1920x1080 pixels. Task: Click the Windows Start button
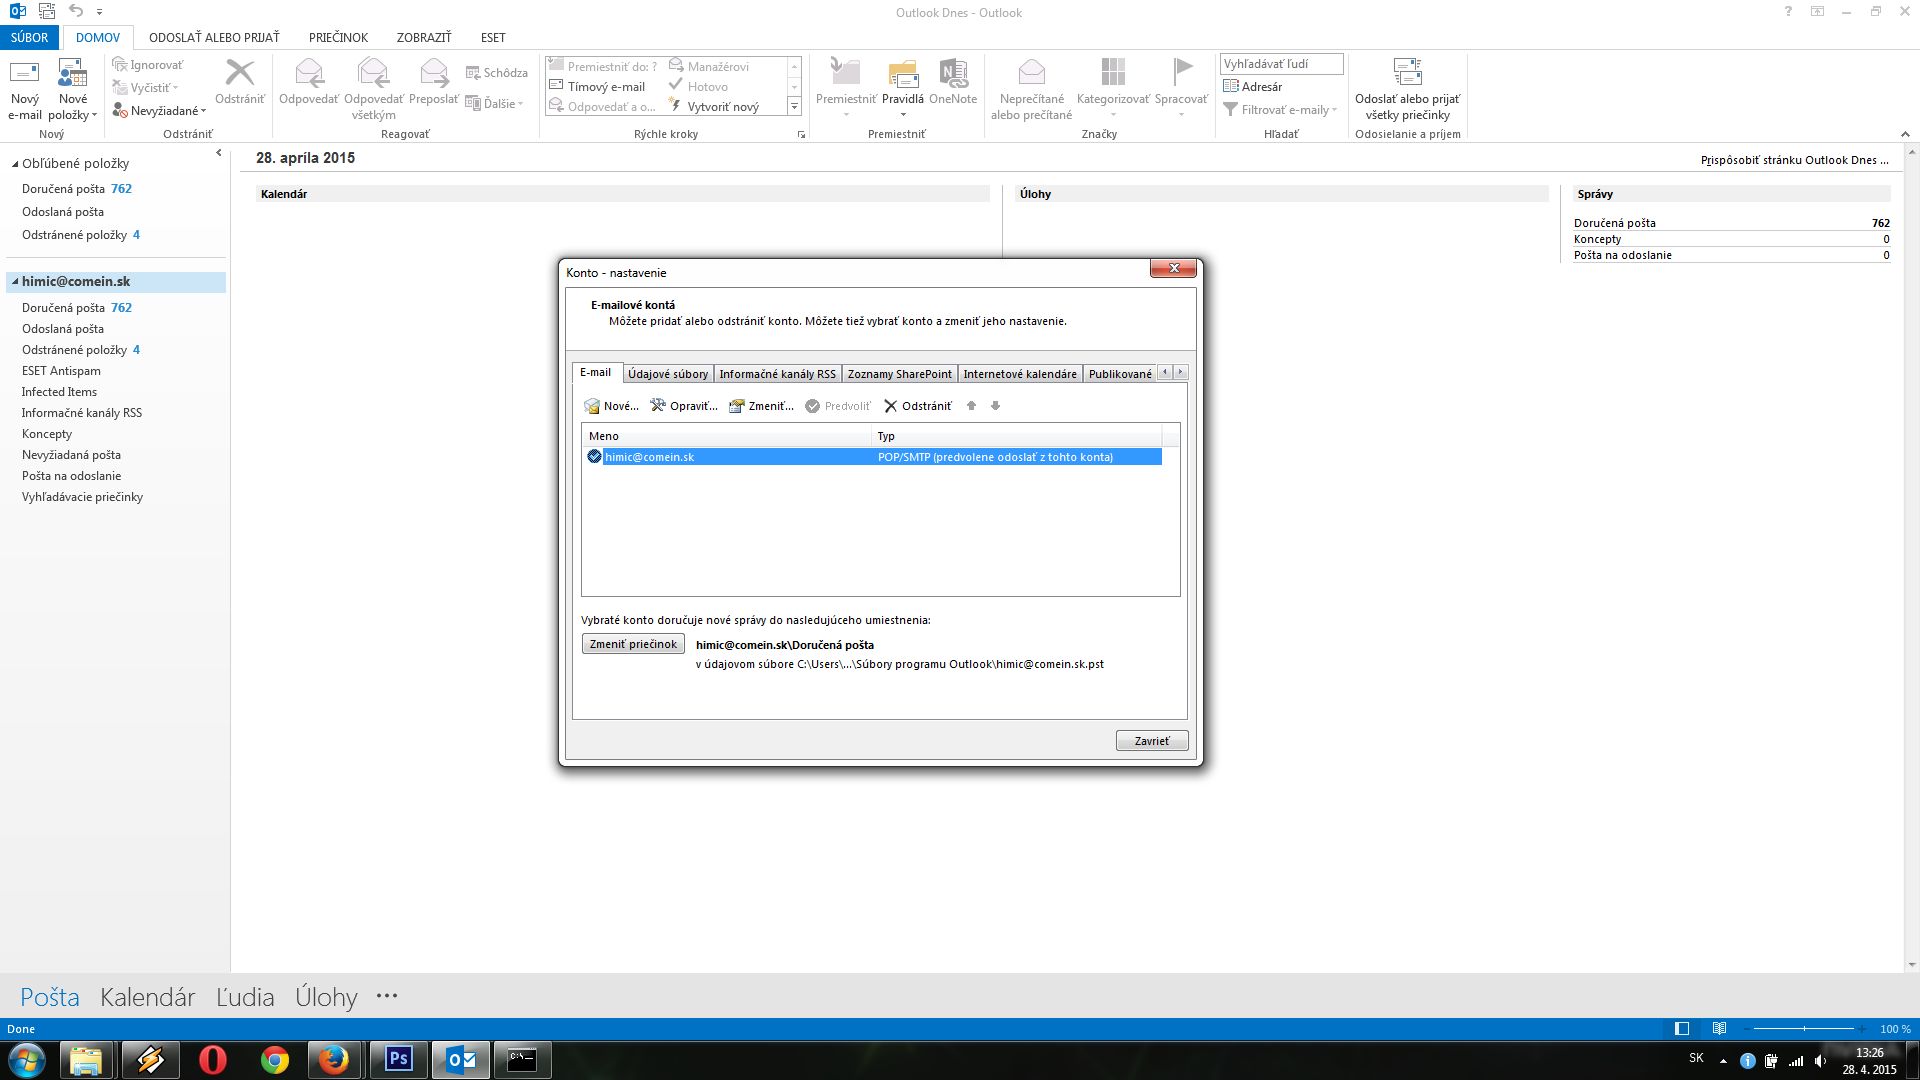click(x=27, y=1059)
